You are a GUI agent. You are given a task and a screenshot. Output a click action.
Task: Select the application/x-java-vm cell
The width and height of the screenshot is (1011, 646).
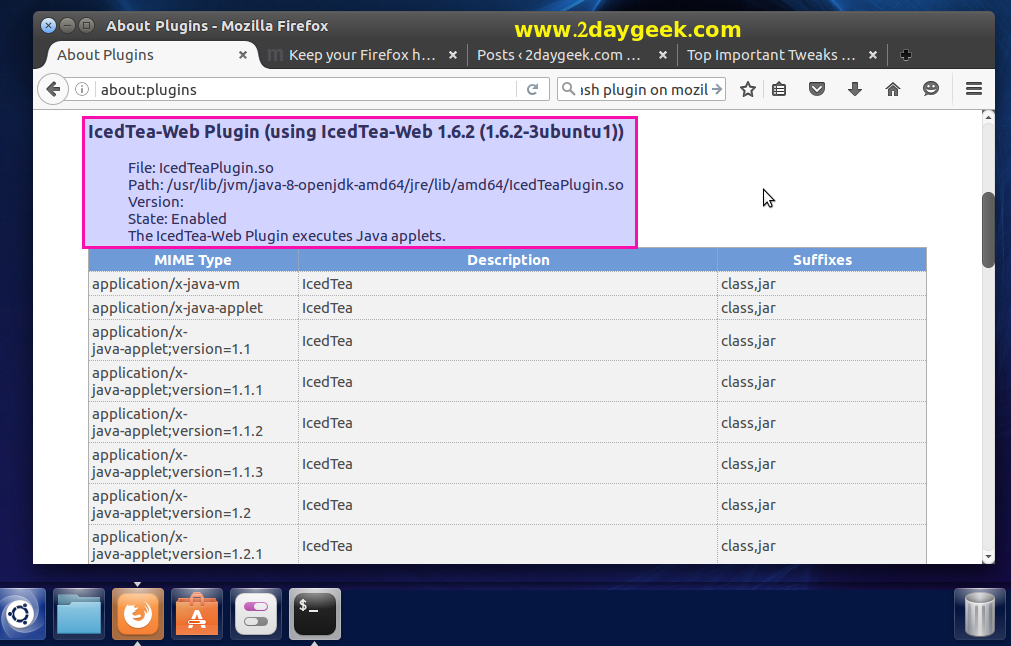[x=193, y=284]
